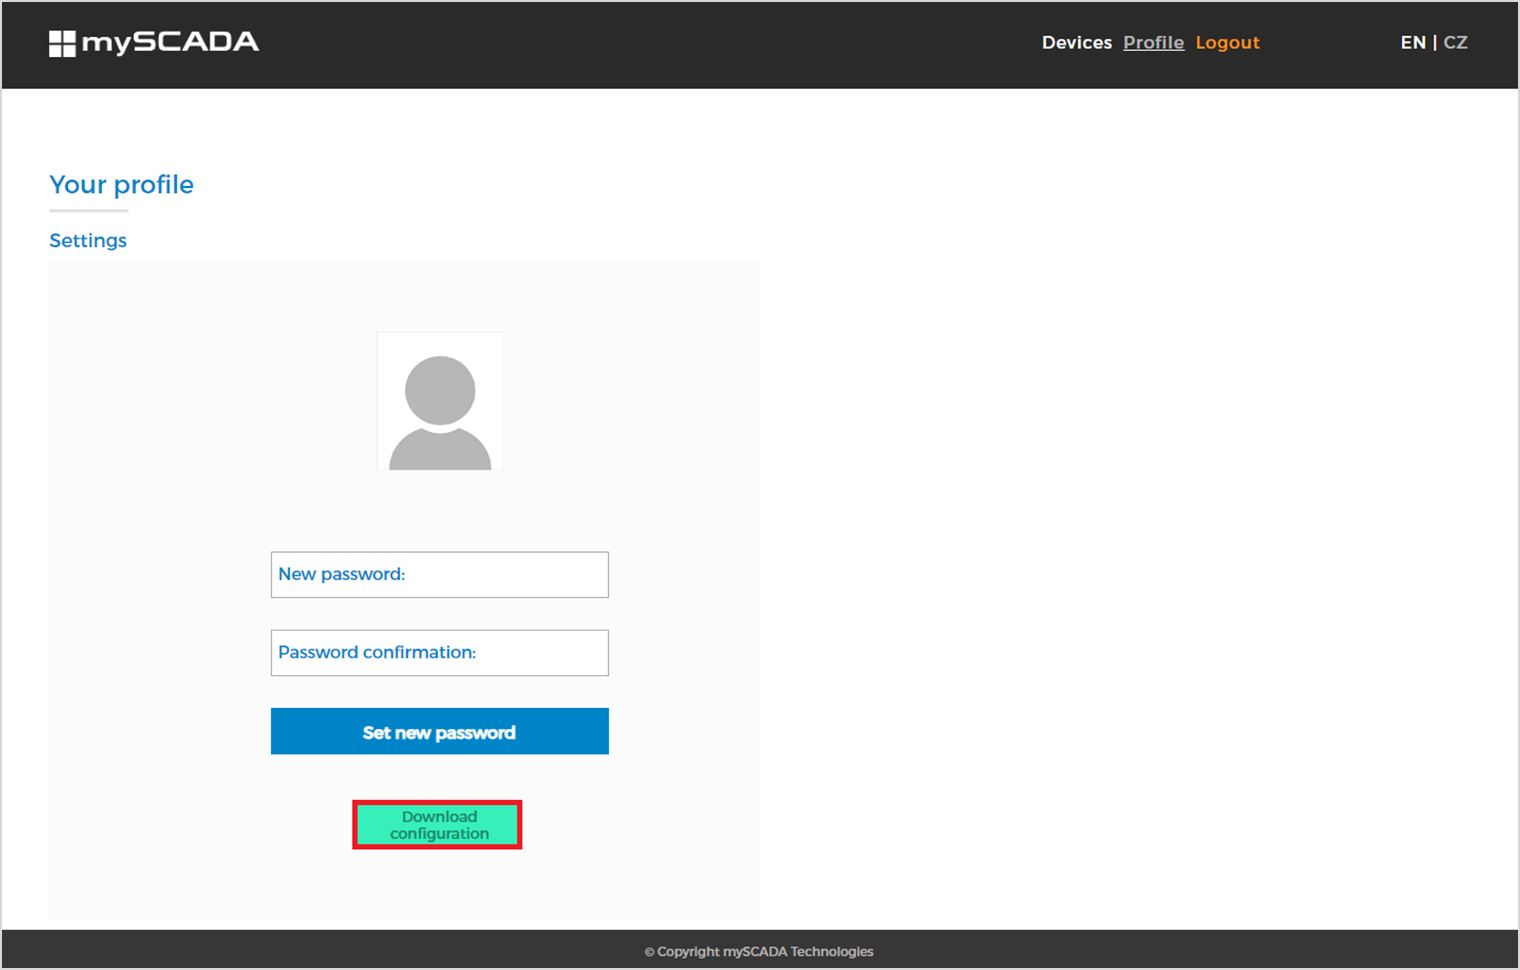
Task: Focus the New password field
Action: [x=440, y=575]
